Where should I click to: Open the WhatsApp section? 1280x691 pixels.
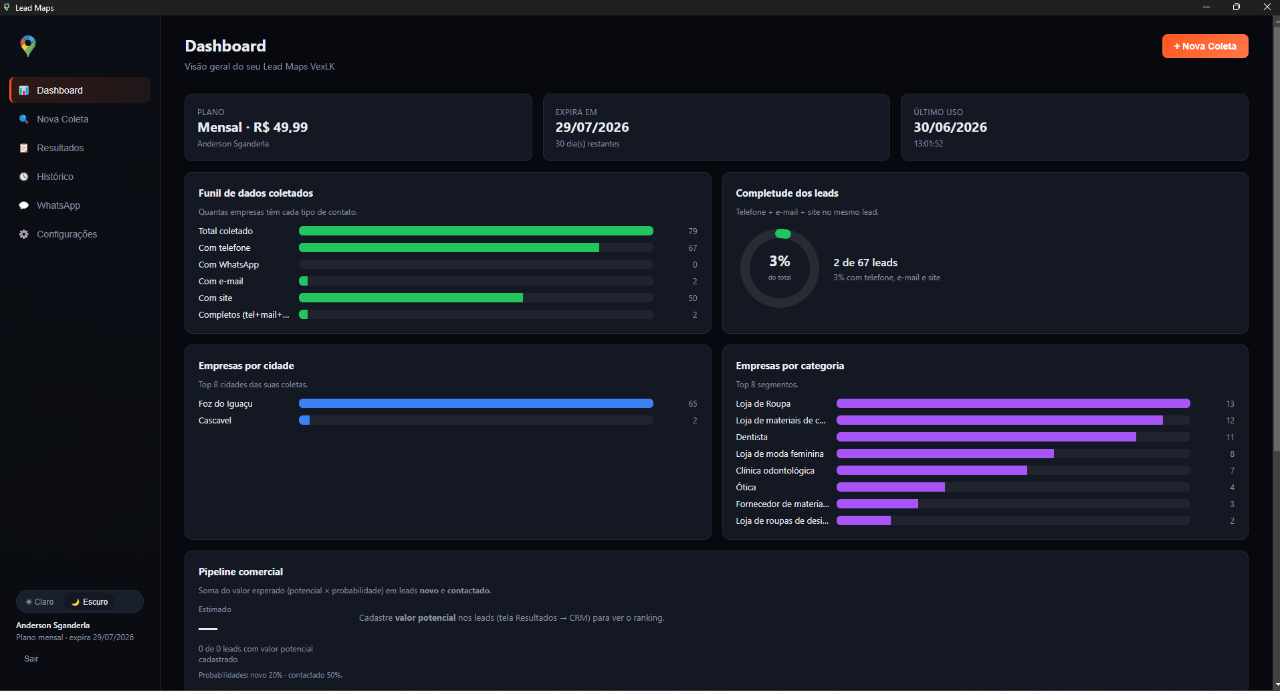(x=80, y=205)
